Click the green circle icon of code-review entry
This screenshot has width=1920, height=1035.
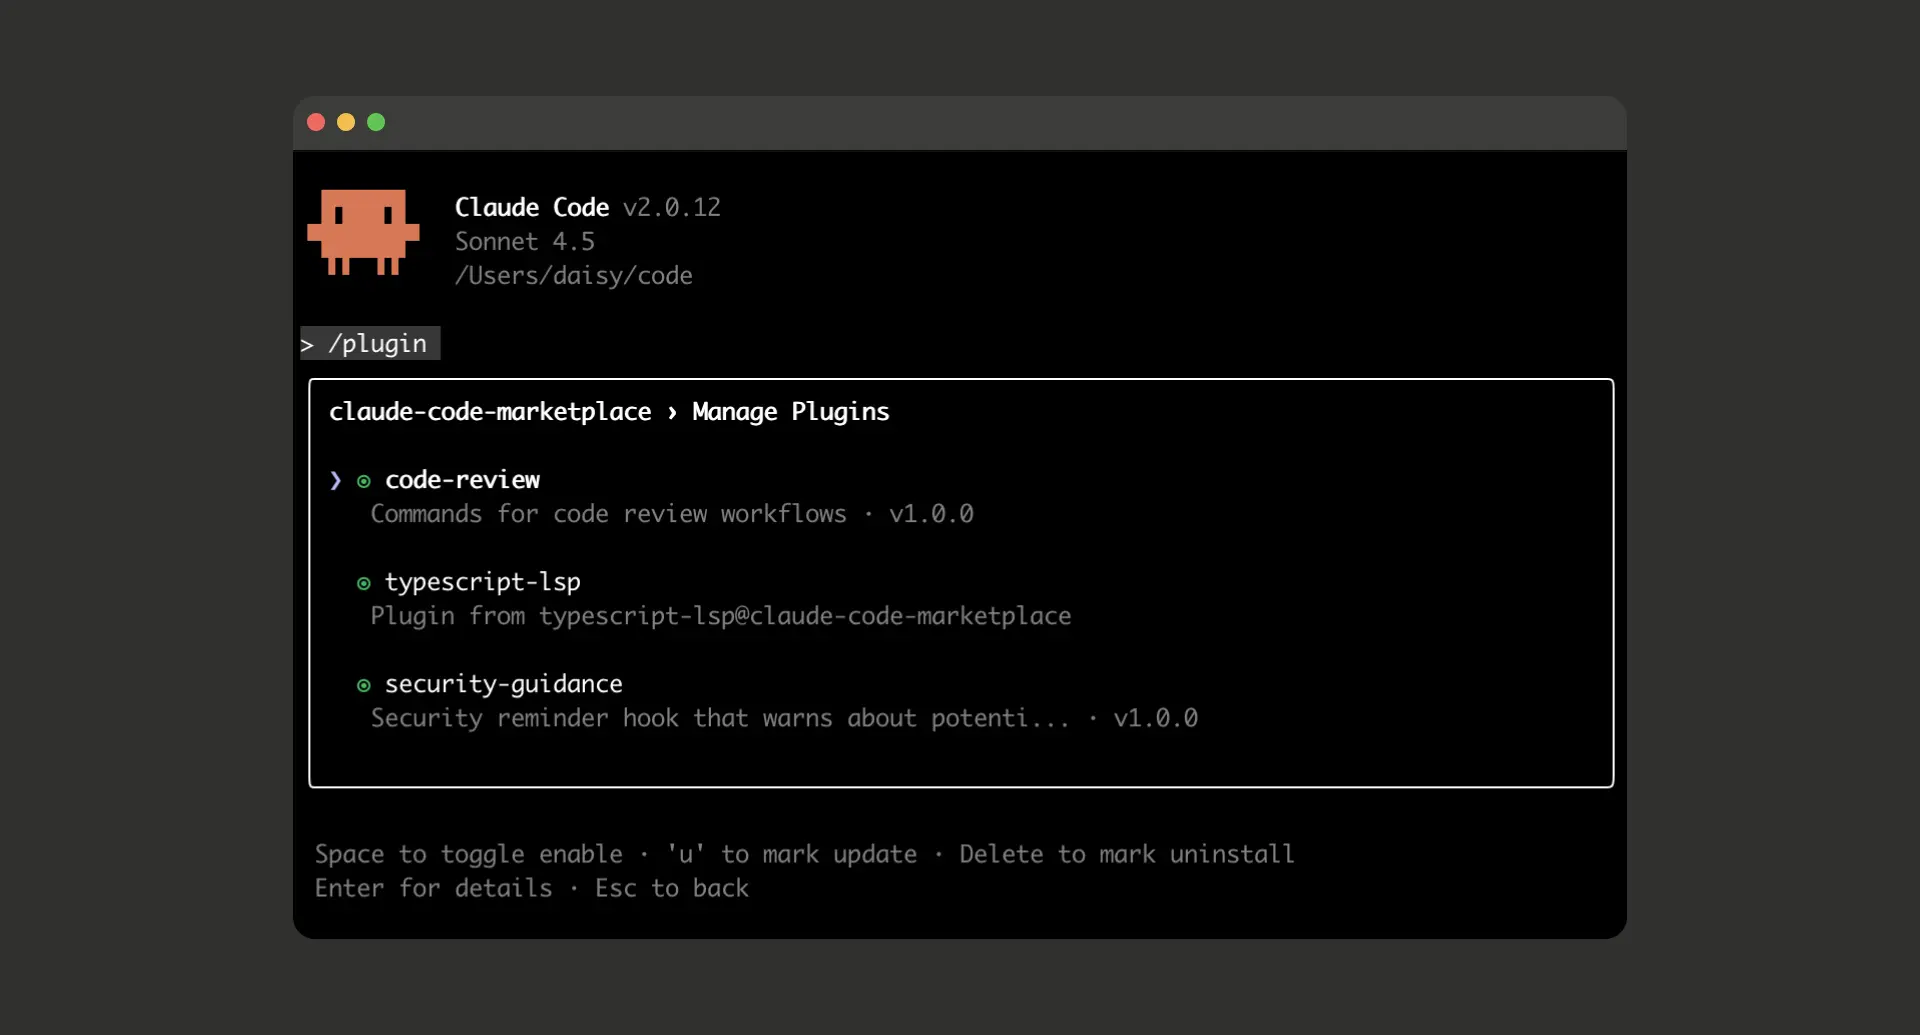364,481
